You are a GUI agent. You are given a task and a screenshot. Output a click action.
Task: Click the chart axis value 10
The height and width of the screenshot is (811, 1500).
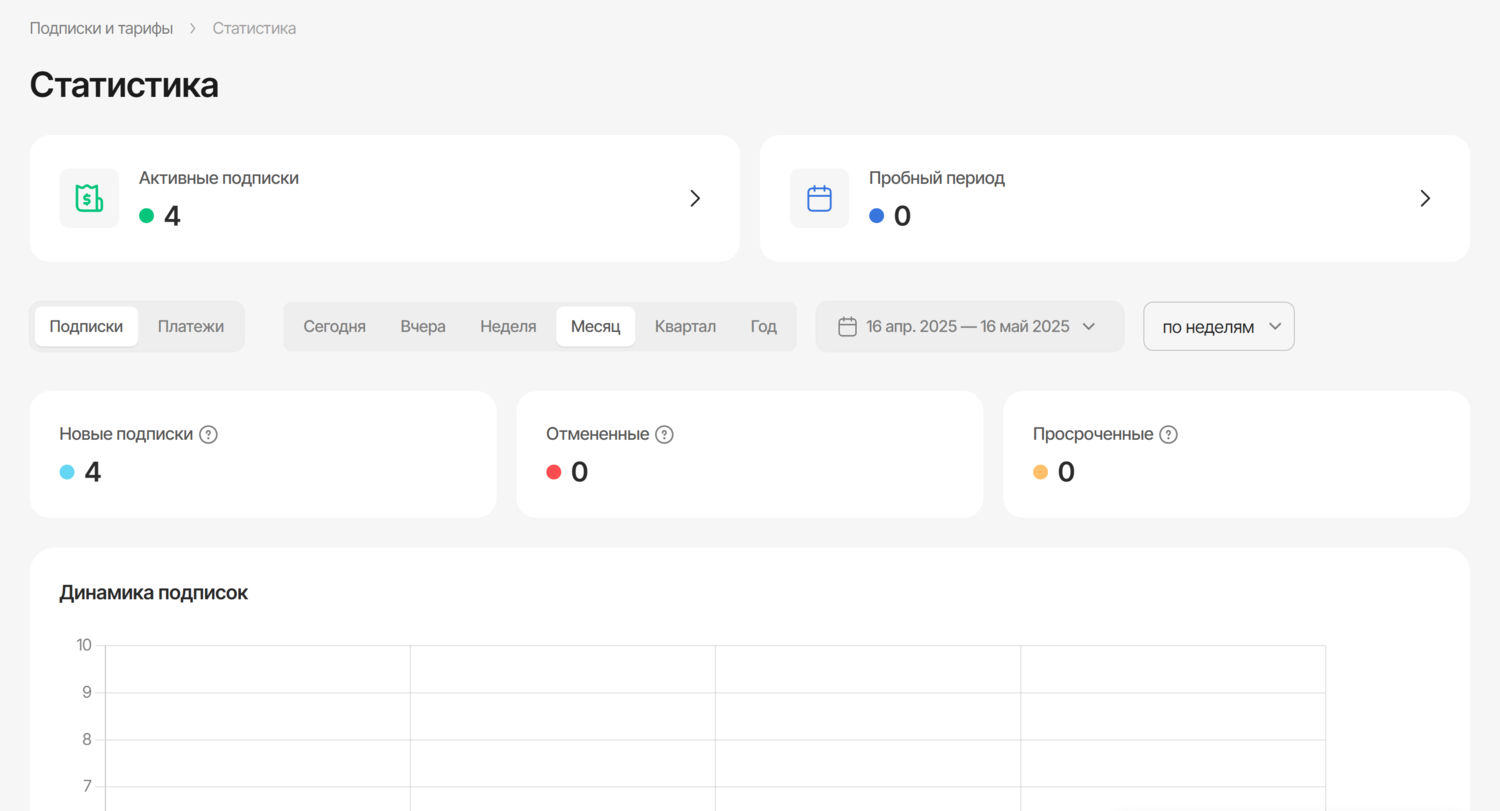coord(84,645)
